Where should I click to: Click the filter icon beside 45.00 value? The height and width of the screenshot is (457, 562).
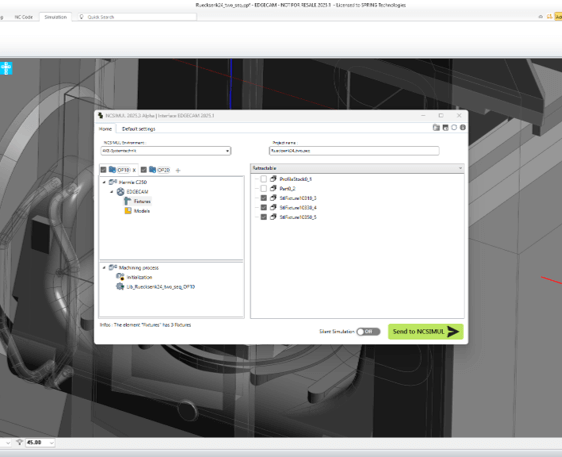point(20,442)
